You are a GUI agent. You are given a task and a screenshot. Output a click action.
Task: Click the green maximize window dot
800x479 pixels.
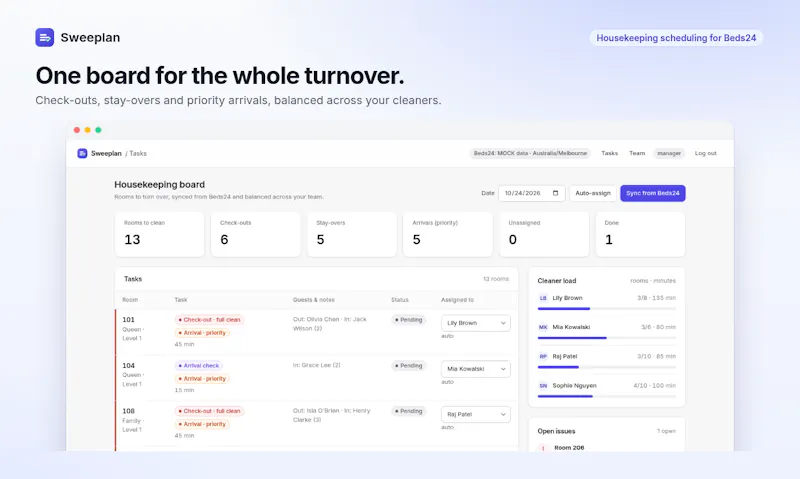click(x=98, y=130)
